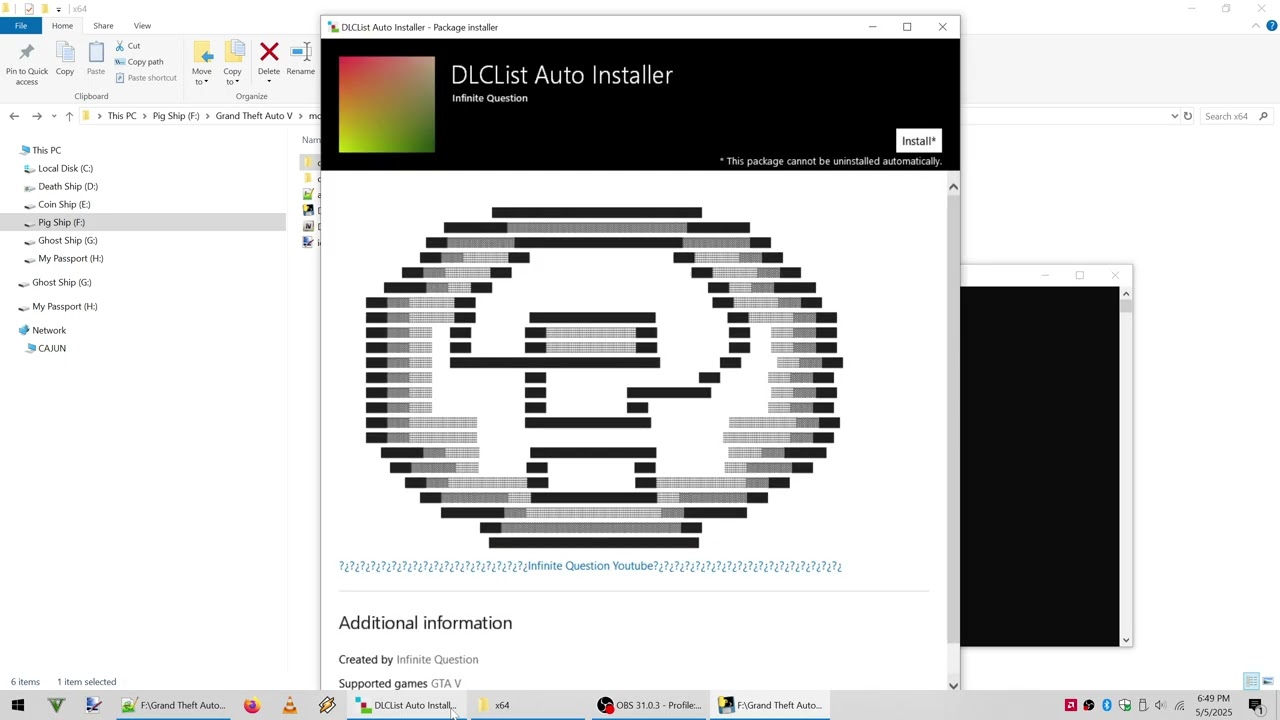Click the AMD tray icon

click(1071, 706)
